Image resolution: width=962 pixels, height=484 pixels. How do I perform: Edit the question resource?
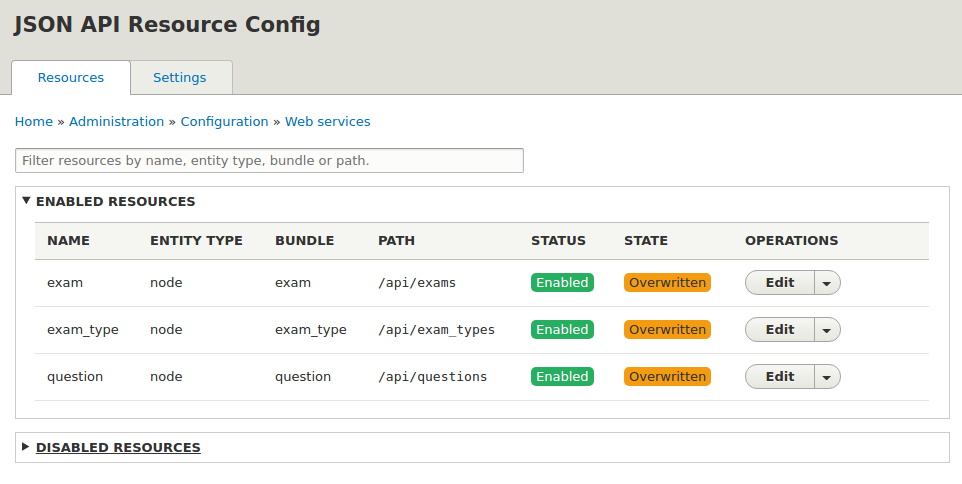[780, 377]
